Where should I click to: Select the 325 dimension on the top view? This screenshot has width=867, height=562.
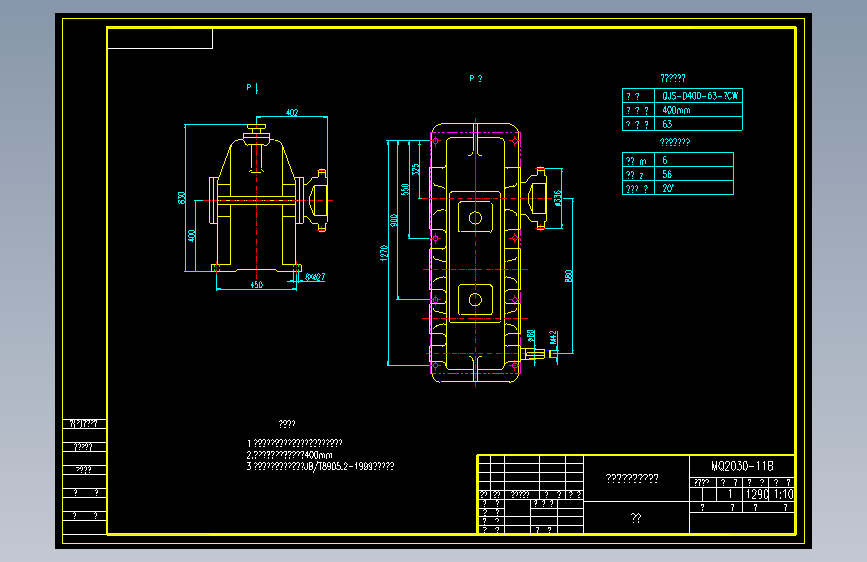(415, 169)
